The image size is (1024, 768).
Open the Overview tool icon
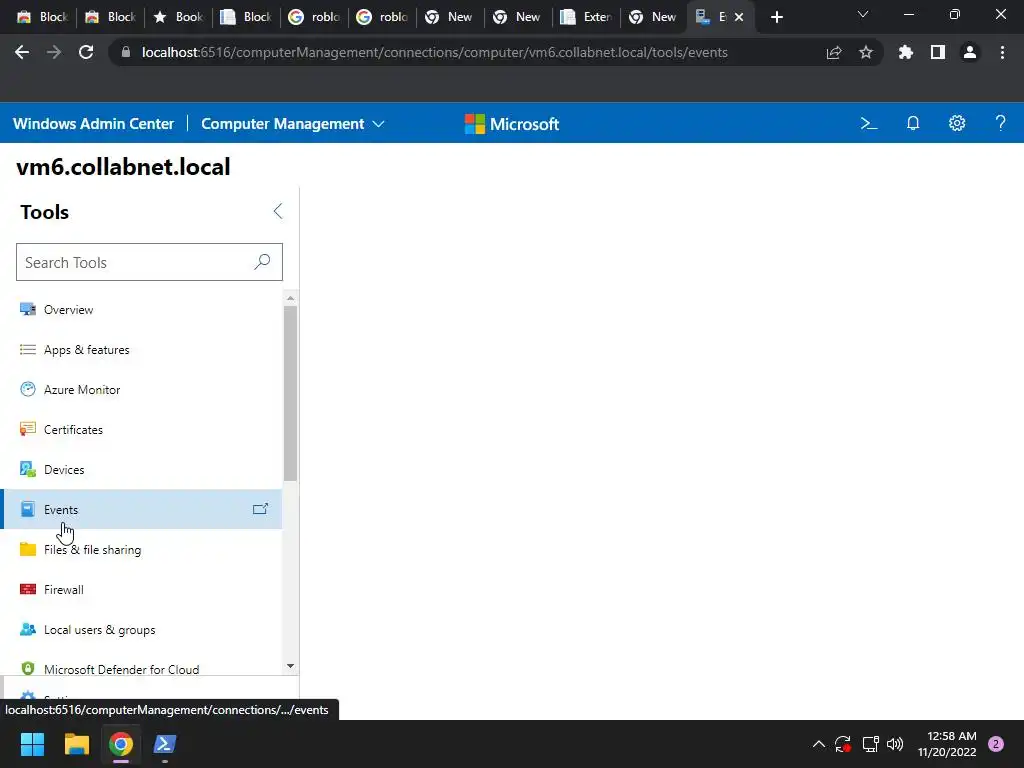[27, 310]
